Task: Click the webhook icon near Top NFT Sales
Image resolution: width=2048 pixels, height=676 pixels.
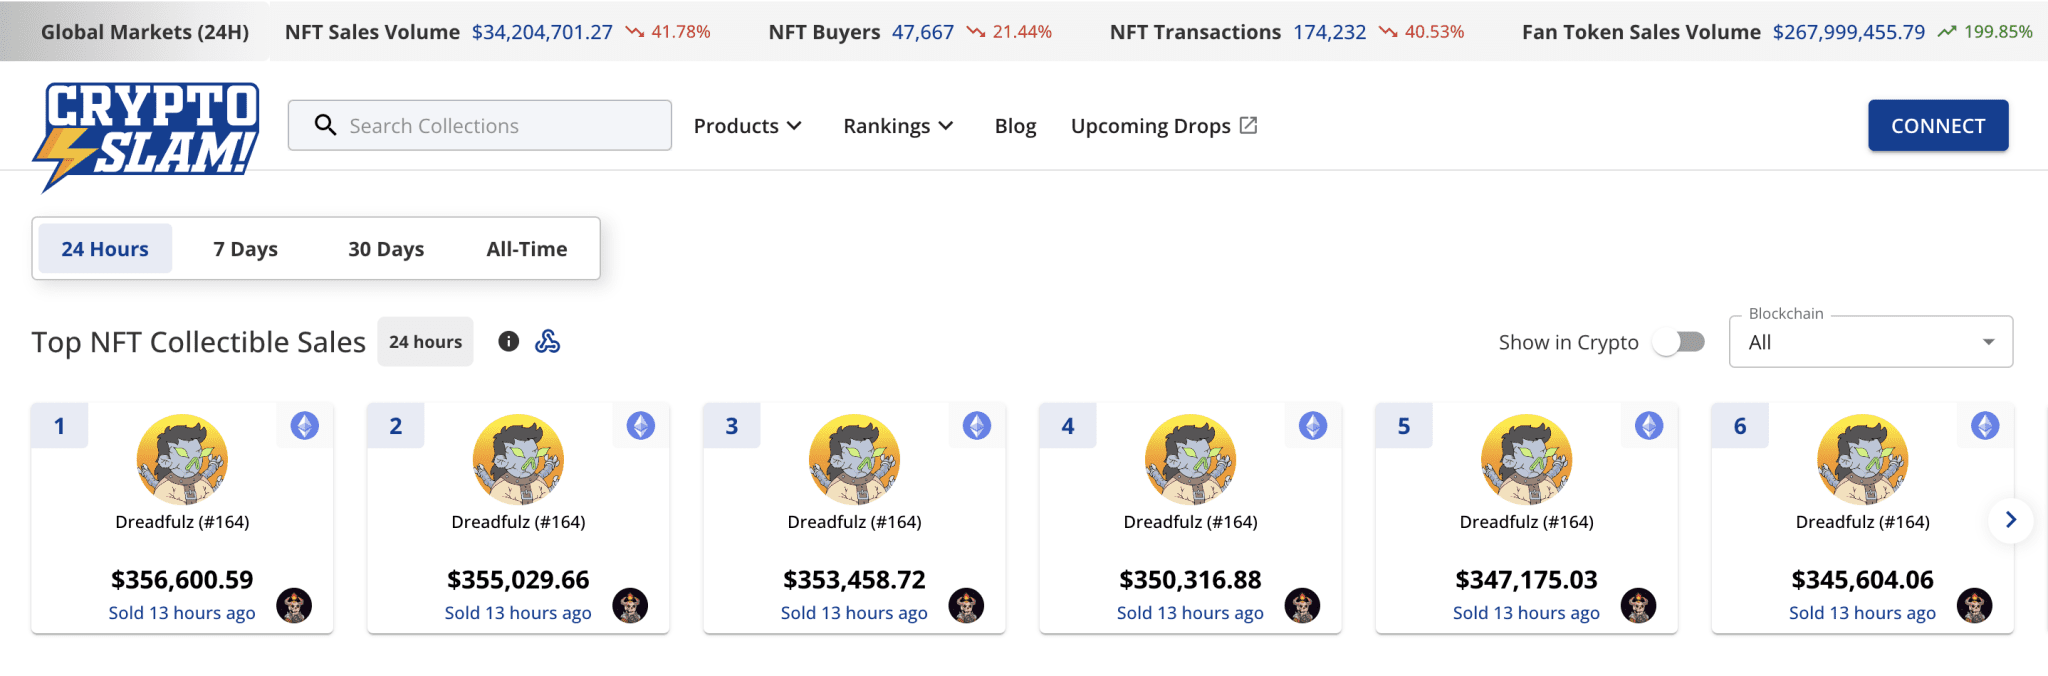Action: pos(547,342)
